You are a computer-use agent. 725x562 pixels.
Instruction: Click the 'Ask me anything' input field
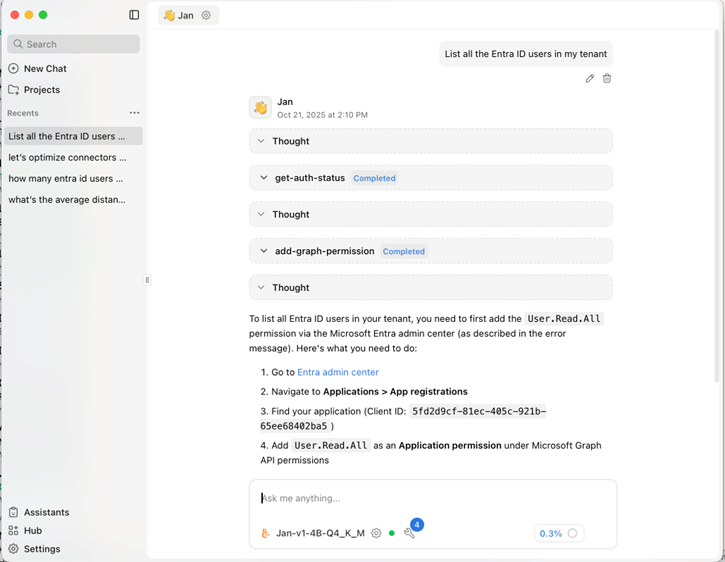pyautogui.click(x=432, y=498)
